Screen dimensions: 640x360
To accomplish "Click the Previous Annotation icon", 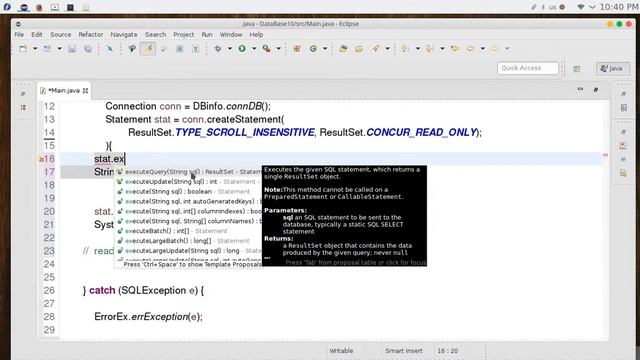I will click(429, 49).
